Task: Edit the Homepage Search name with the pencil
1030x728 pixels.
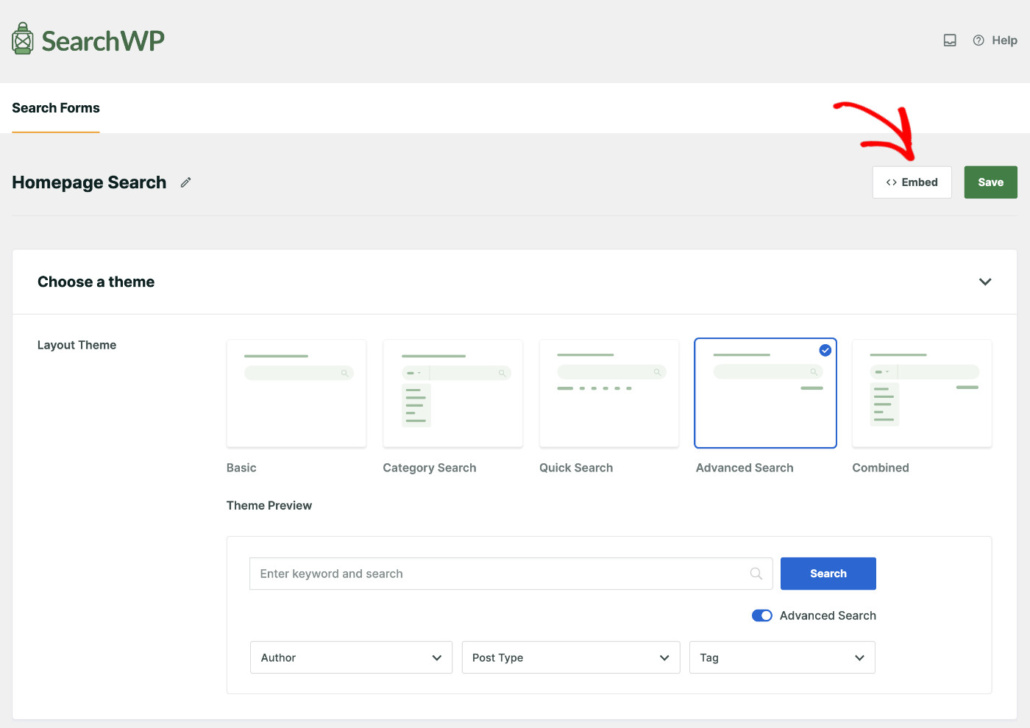Action: [186, 183]
